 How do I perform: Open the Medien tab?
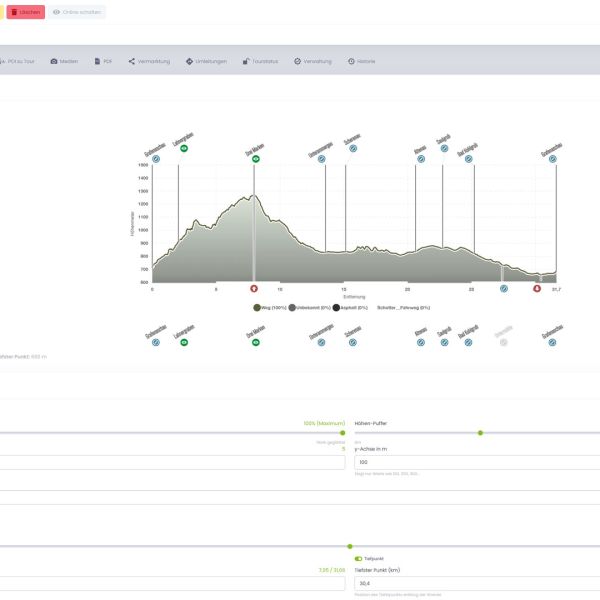coord(64,61)
